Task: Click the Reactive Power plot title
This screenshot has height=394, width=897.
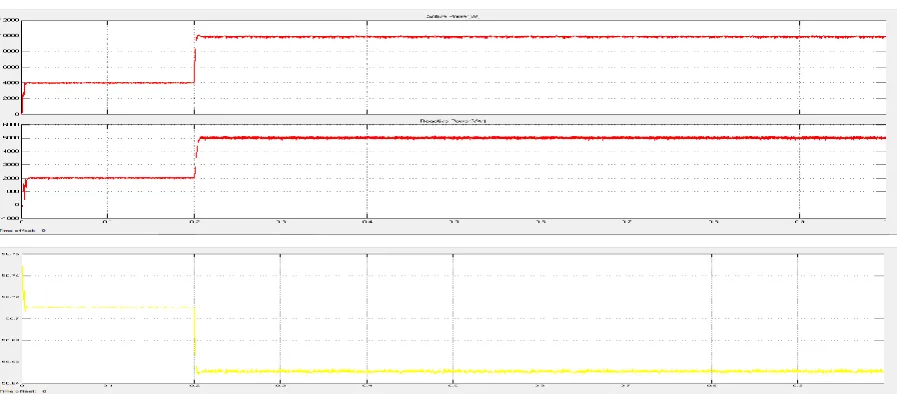Action: click(453, 121)
